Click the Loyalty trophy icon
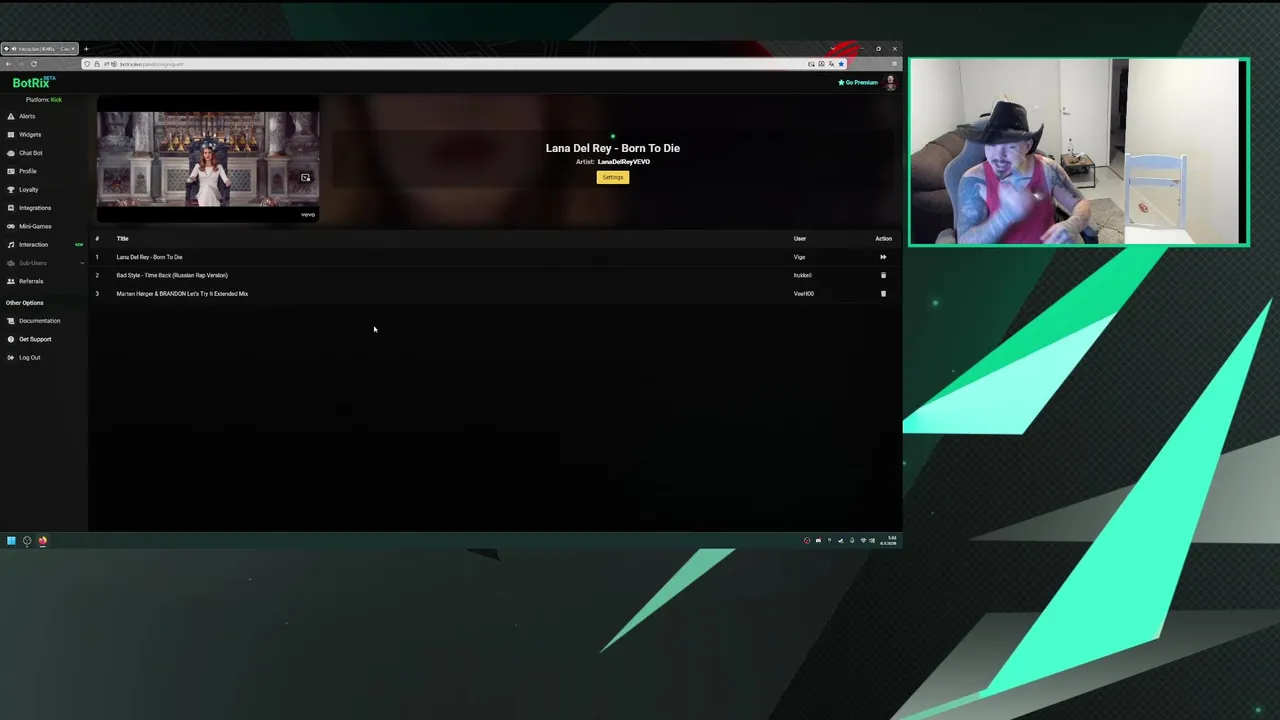Viewport: 1280px width, 720px height. pyautogui.click(x=11, y=190)
